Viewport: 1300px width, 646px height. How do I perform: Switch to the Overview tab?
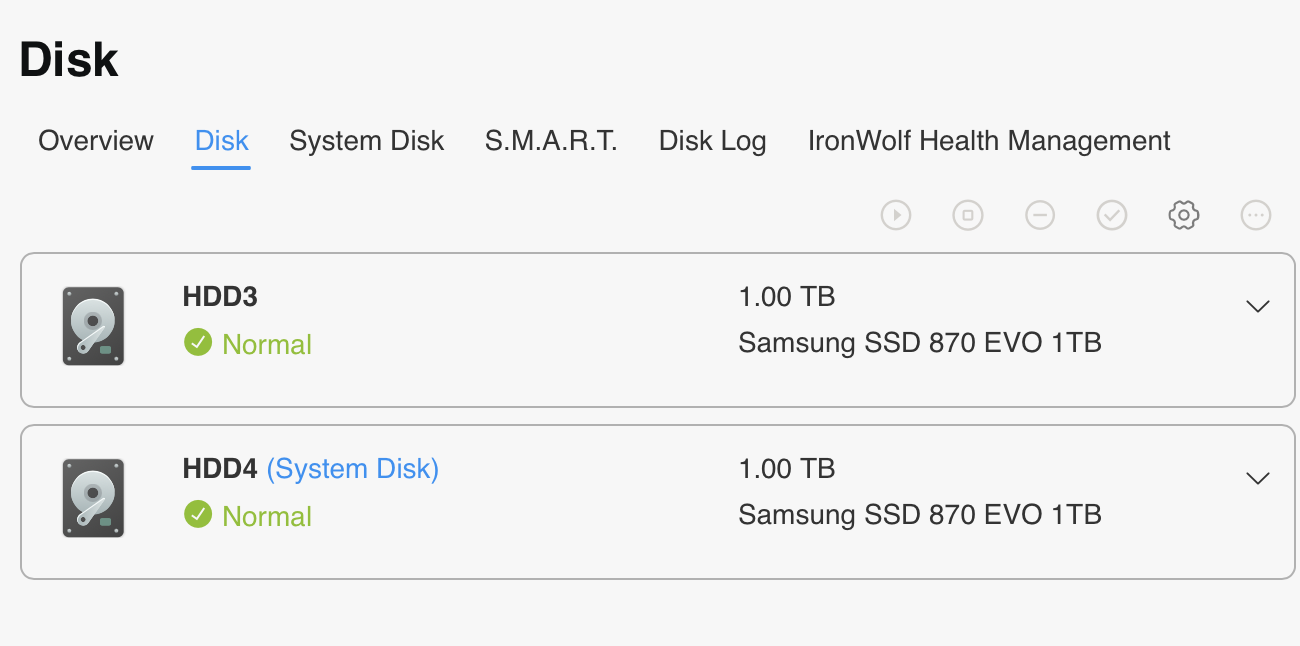tap(96, 141)
